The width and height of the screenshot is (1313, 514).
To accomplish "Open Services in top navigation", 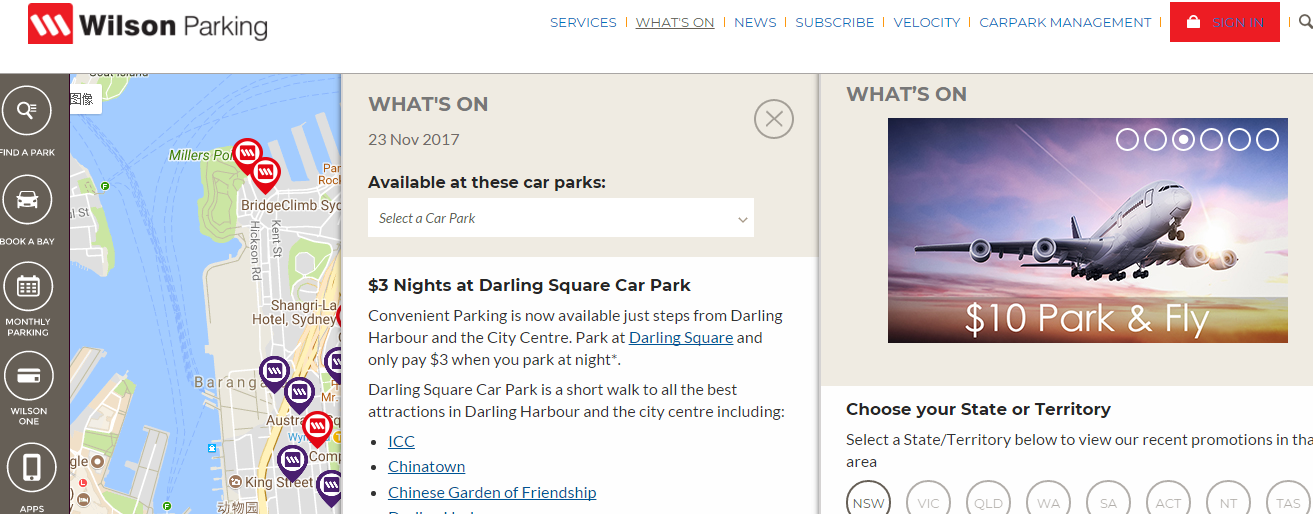I will [583, 22].
